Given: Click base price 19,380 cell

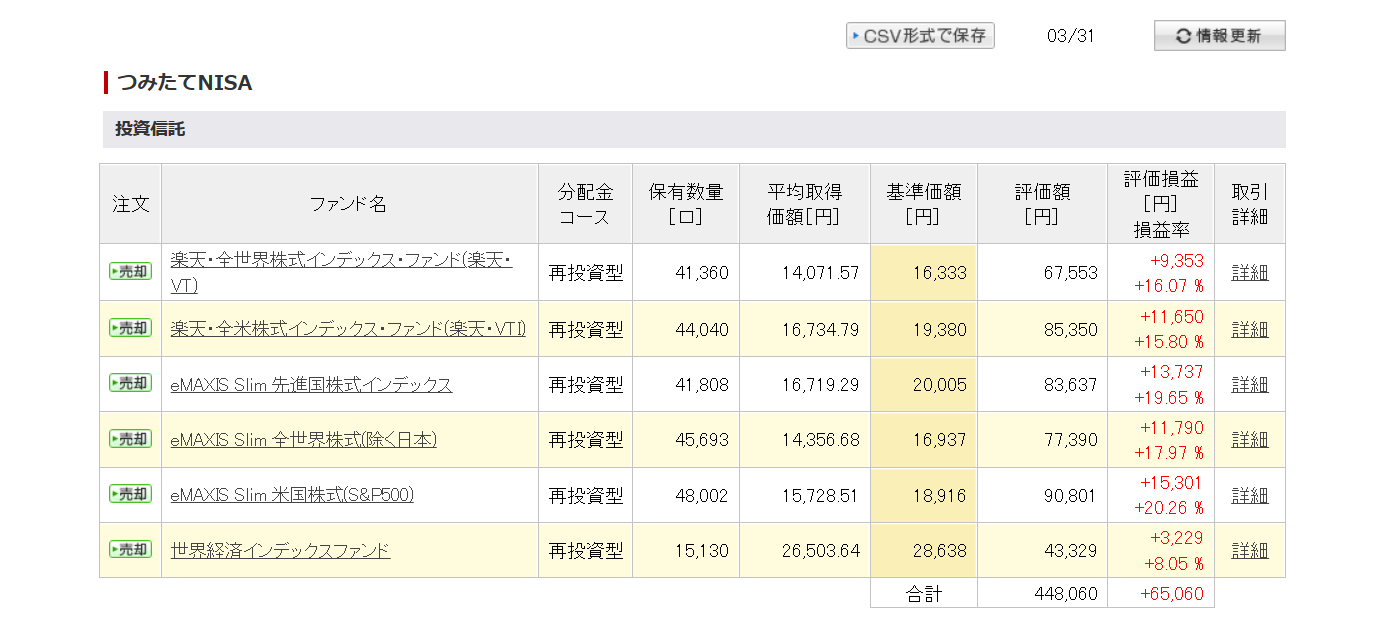Looking at the screenshot, I should tap(924, 329).
